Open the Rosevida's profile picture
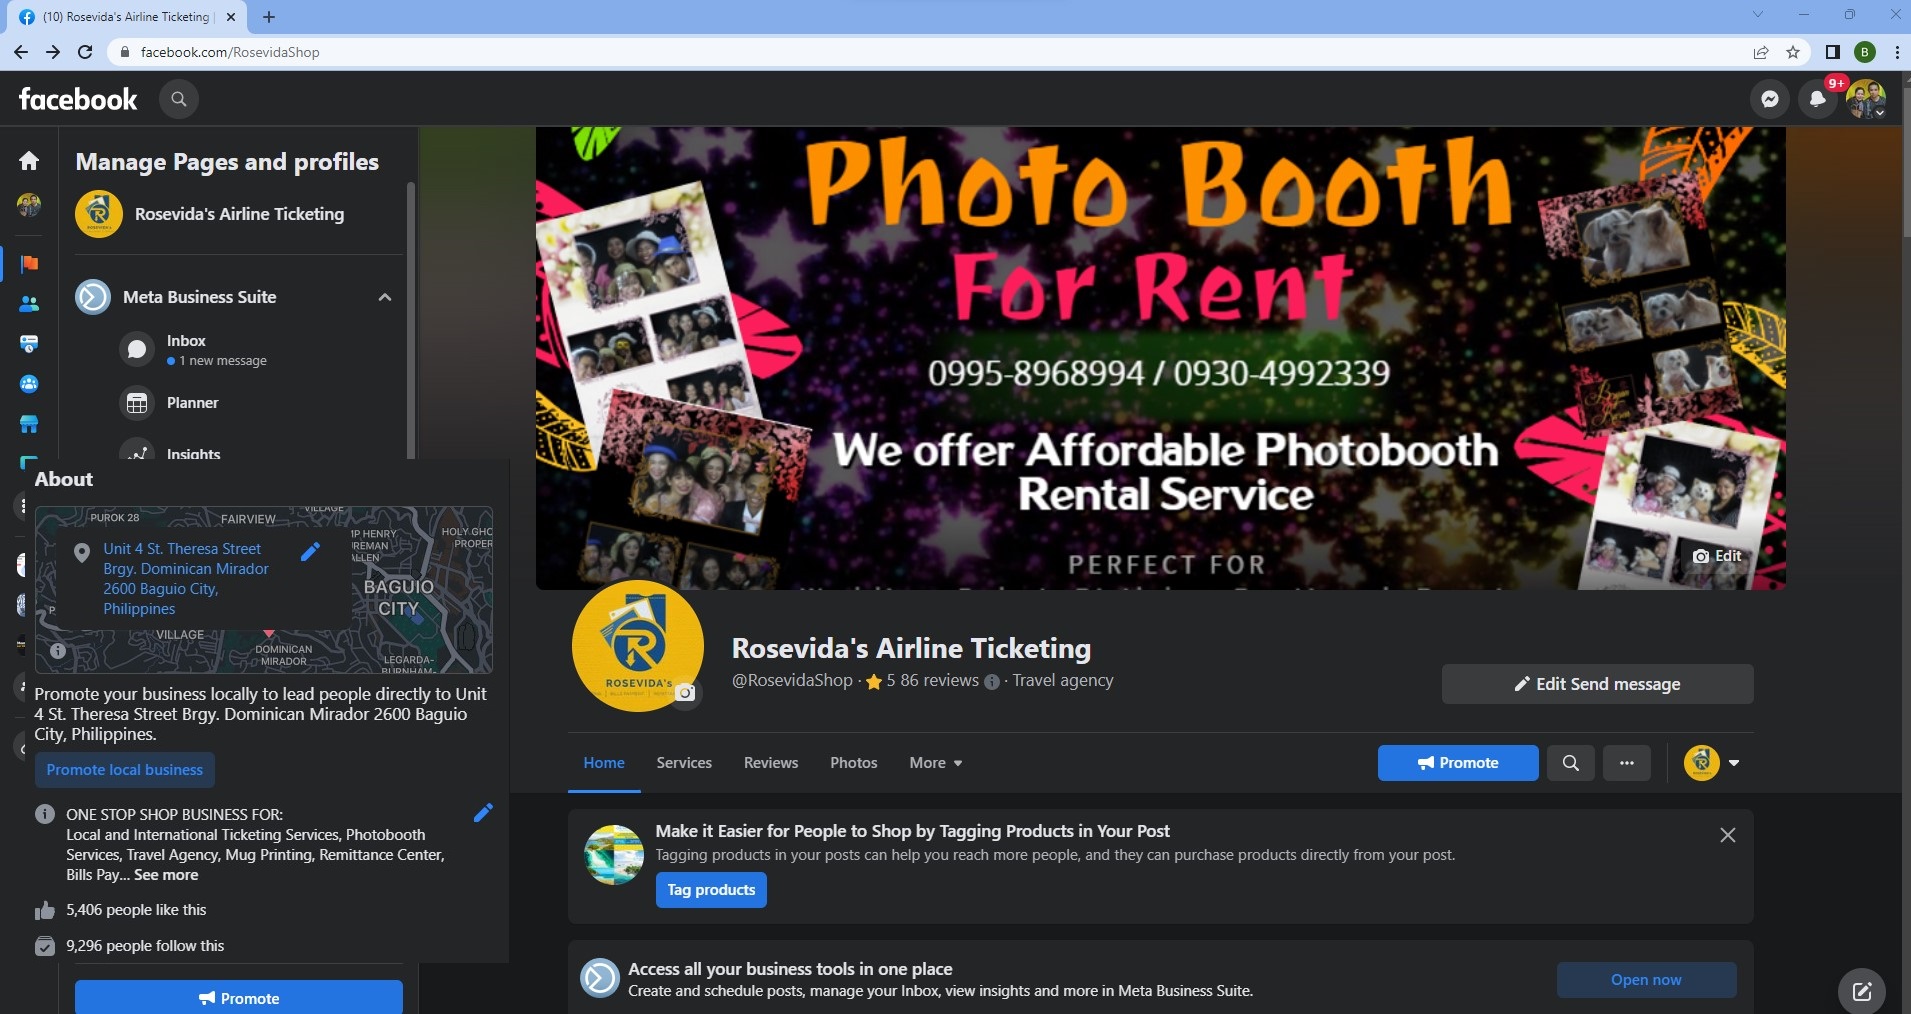This screenshot has height=1014, width=1911. [637, 646]
